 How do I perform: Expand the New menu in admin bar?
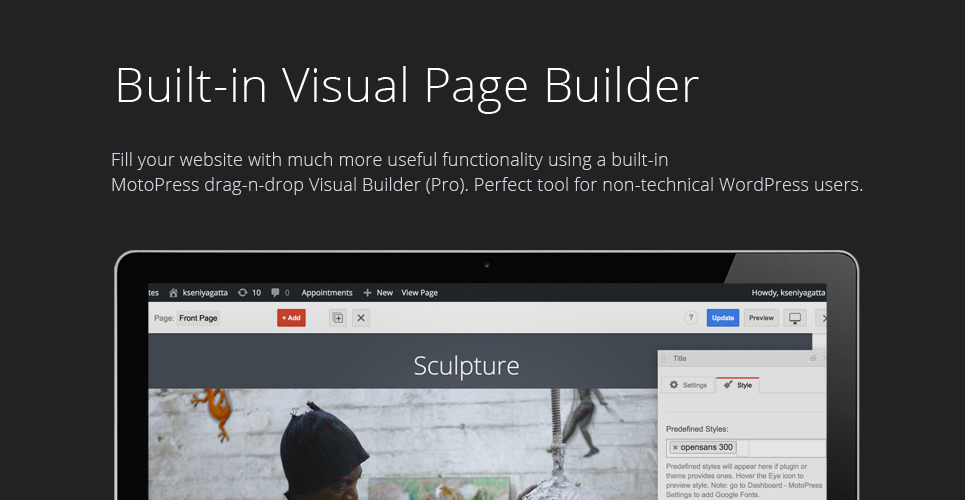[378, 293]
